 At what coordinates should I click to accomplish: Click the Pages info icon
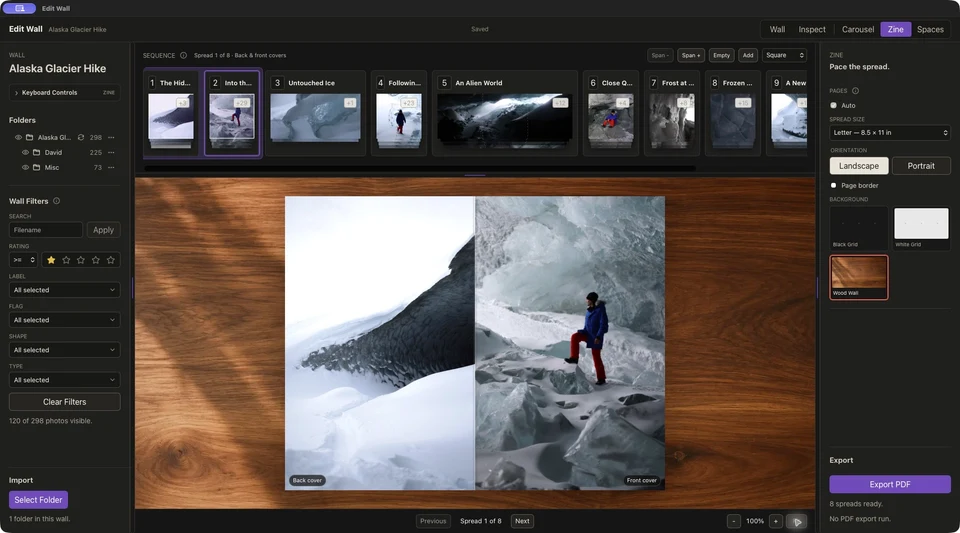855,91
